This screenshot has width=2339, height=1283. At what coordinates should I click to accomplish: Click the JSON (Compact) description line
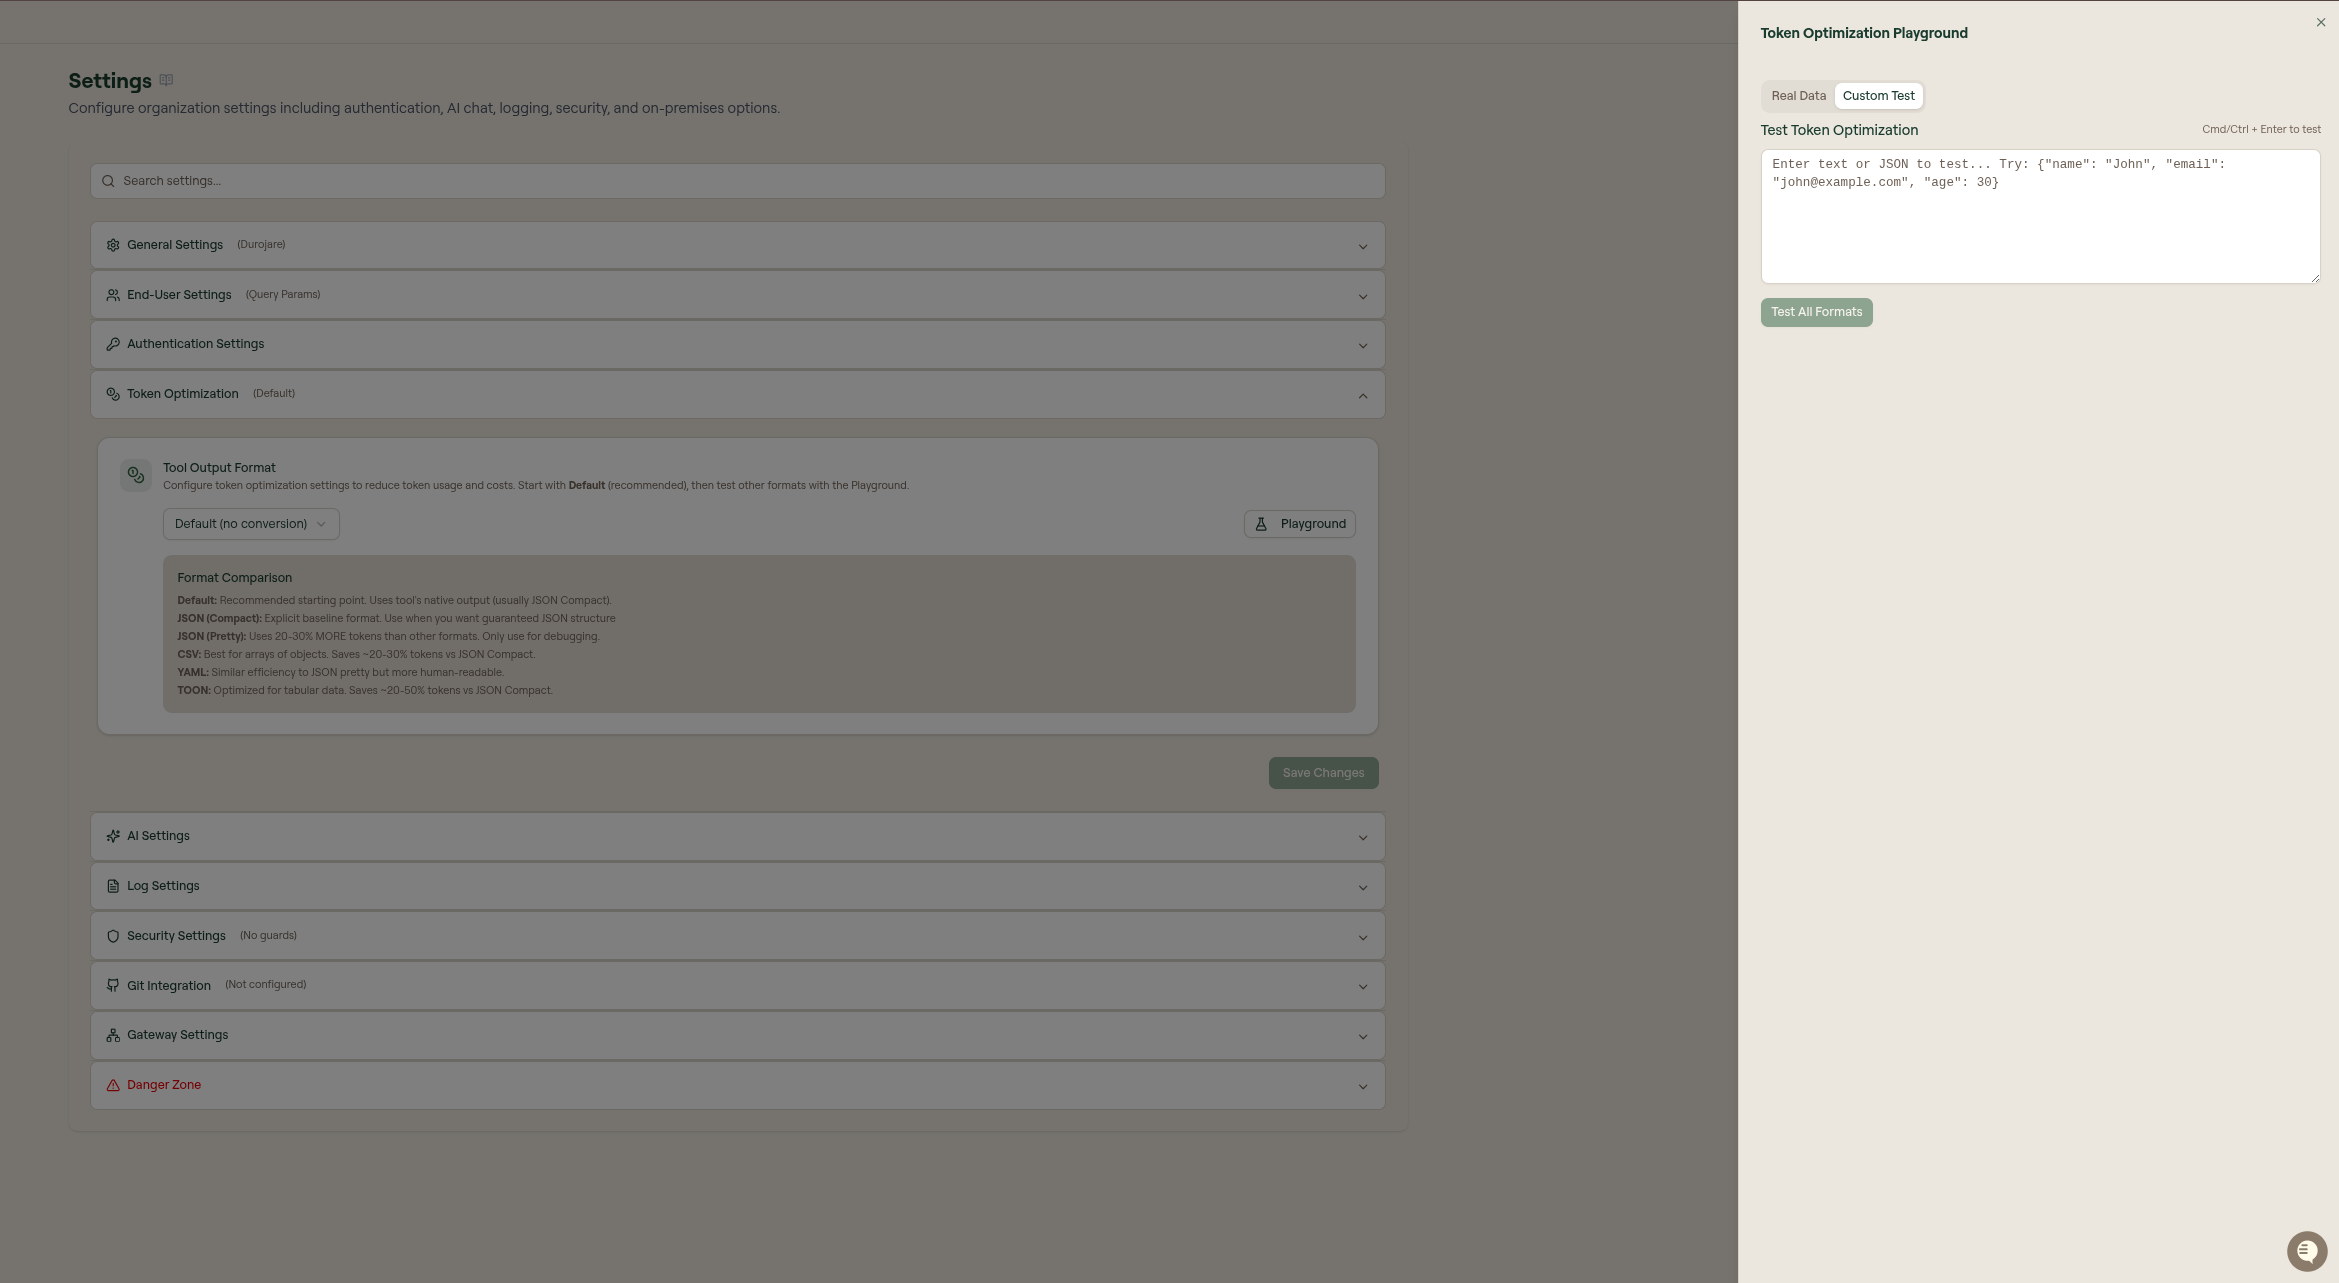396,618
